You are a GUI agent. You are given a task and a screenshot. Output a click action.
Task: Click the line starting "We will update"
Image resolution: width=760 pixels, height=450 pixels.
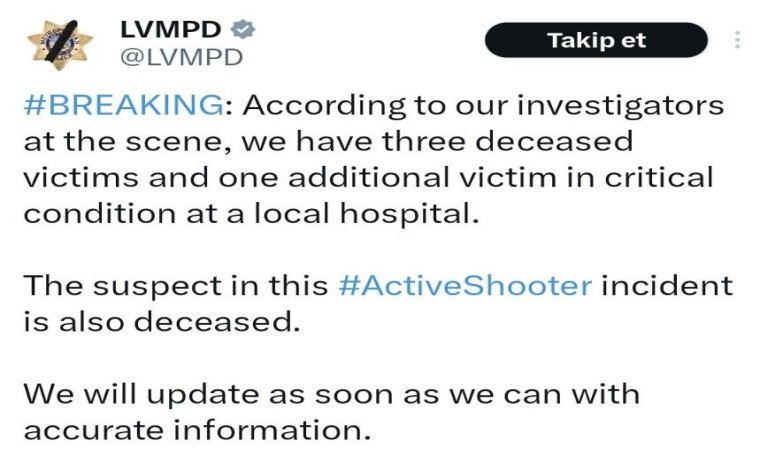[x=330, y=393]
